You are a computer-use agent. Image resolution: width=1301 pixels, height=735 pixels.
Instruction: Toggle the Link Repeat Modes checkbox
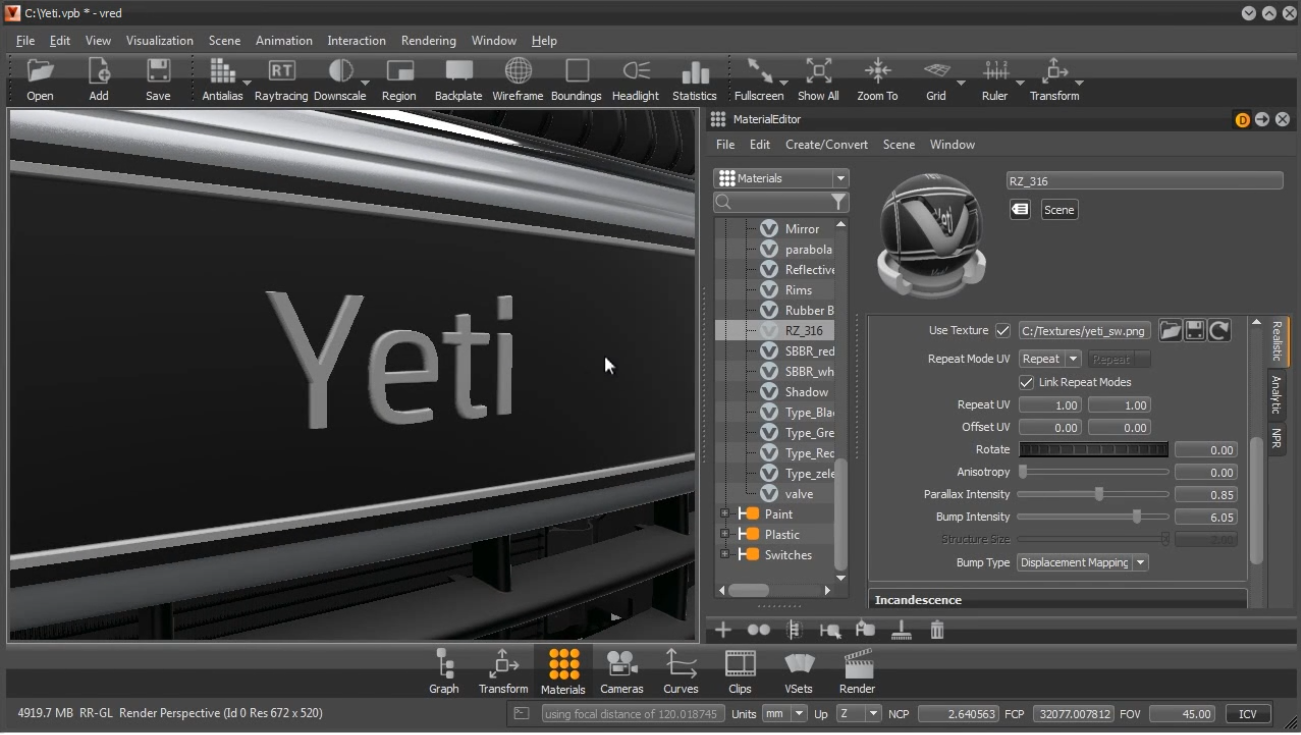[1026, 382]
